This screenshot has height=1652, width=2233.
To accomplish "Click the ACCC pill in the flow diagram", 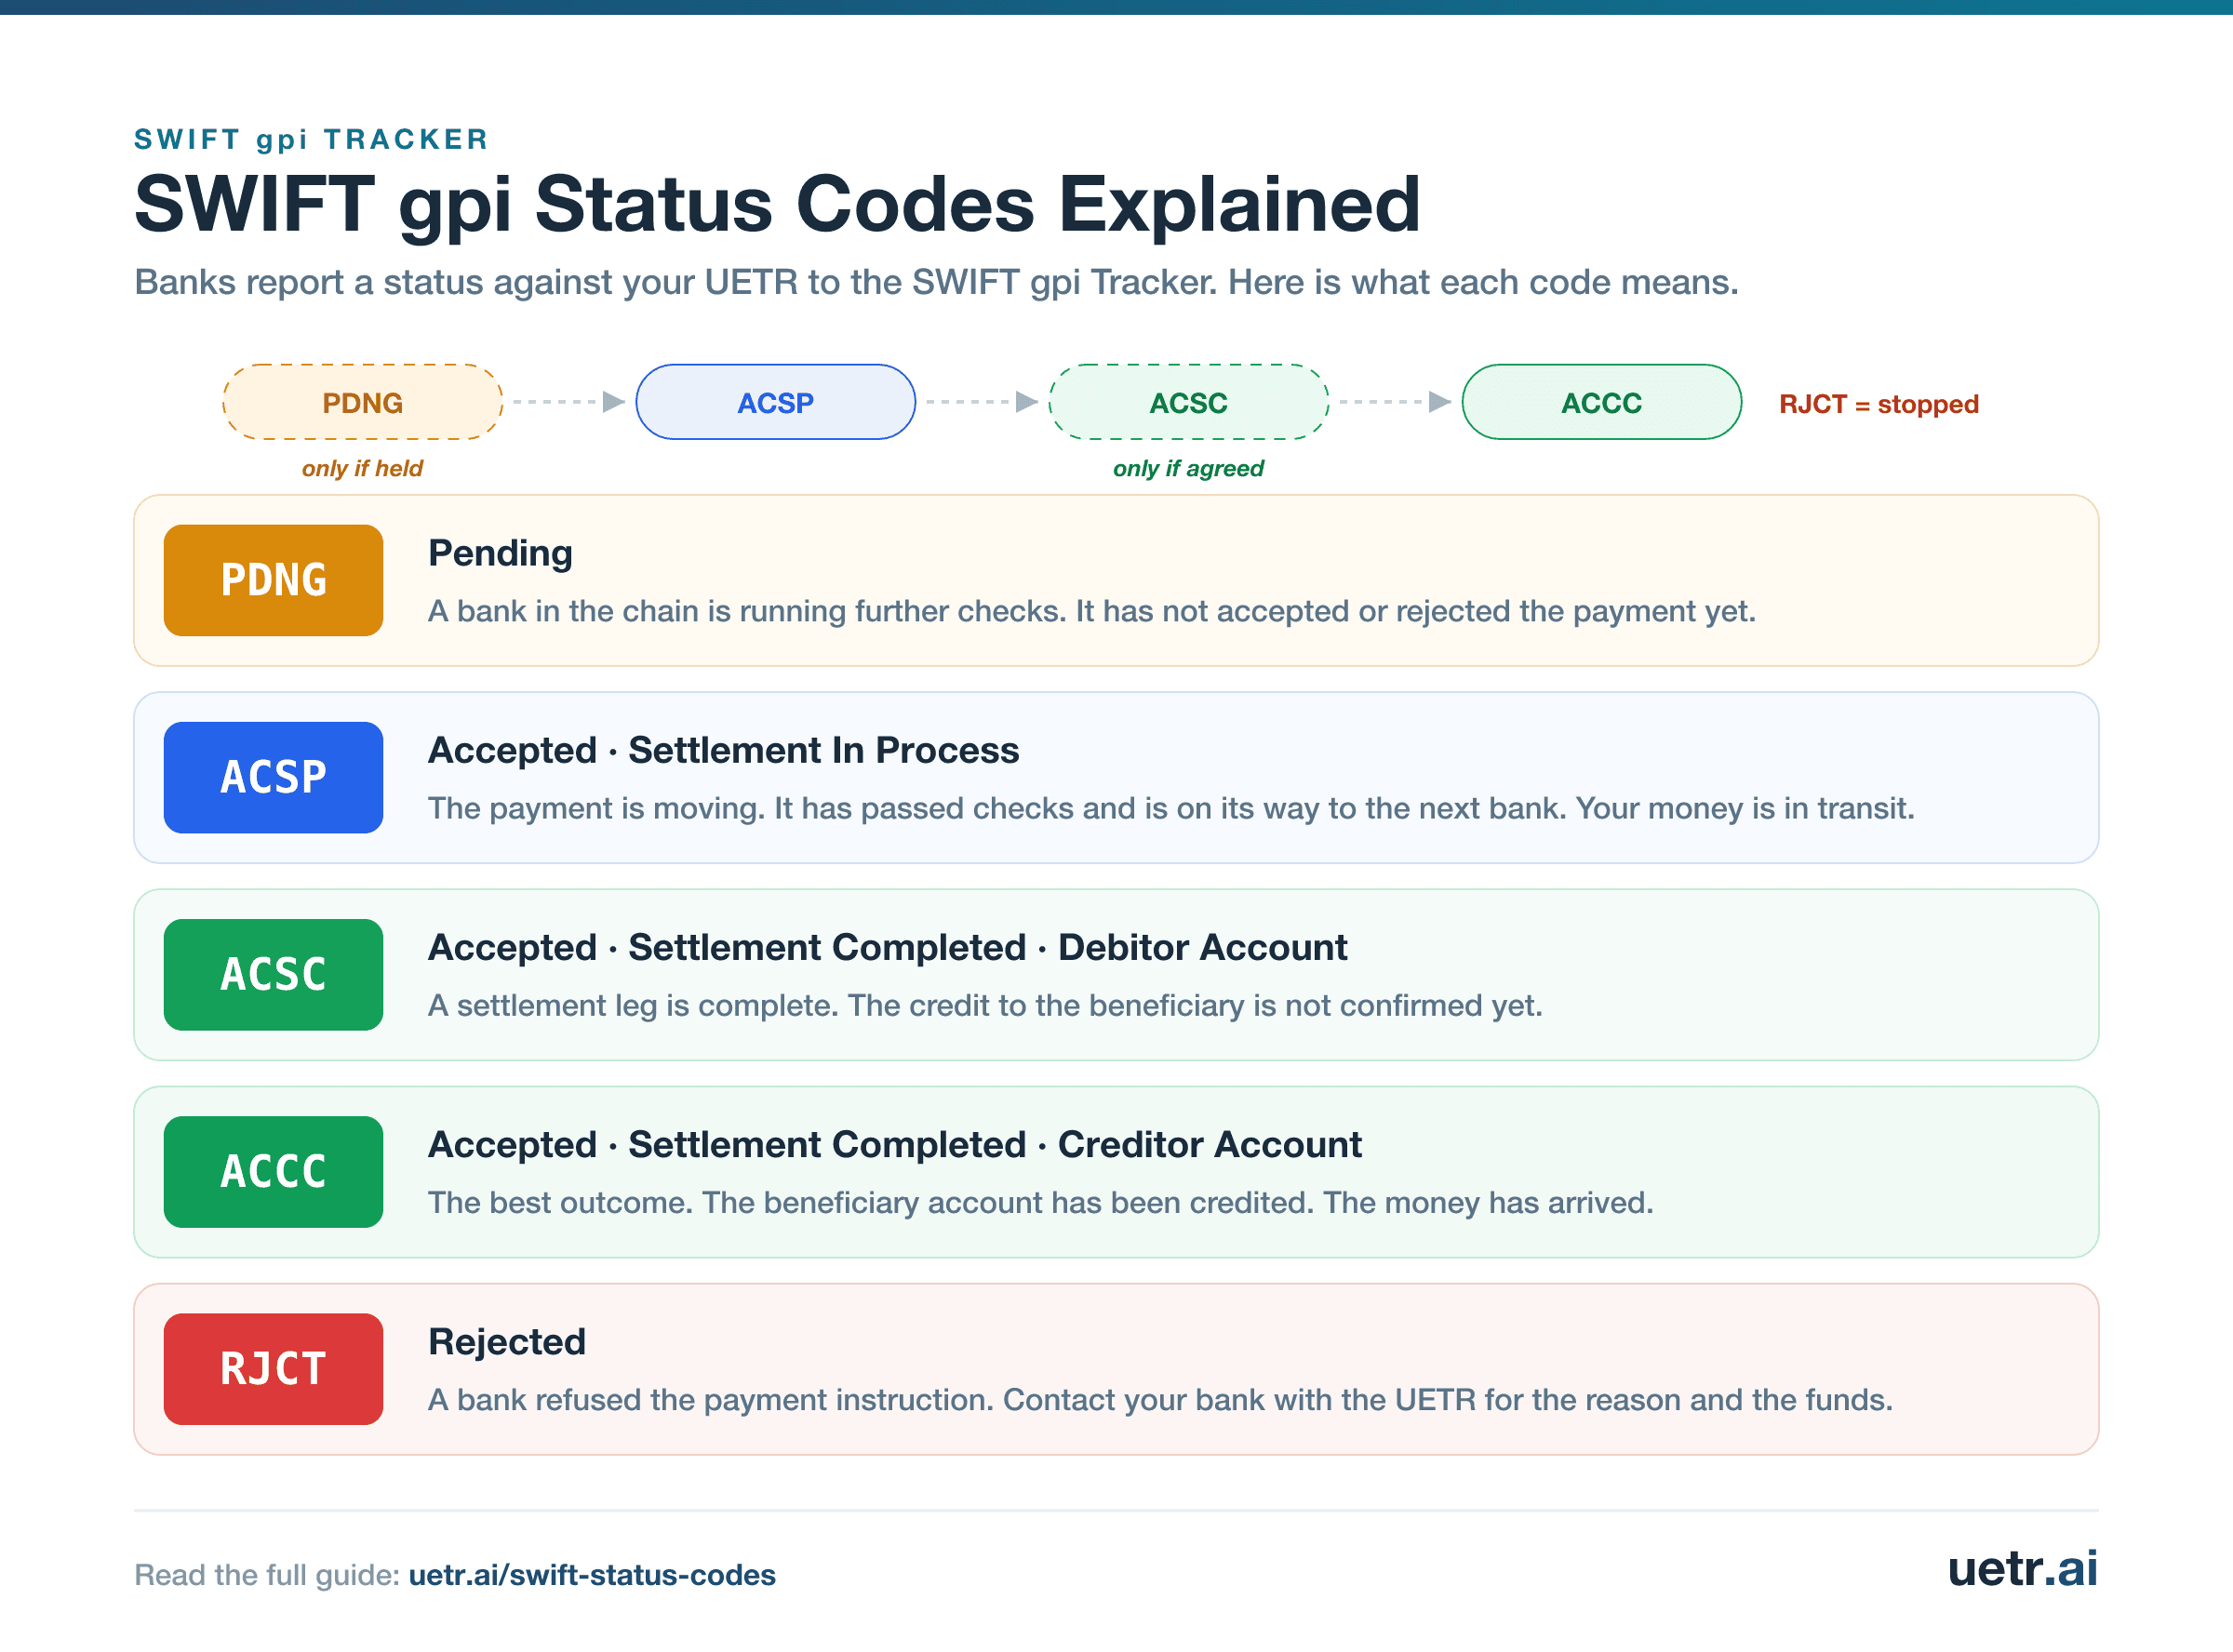I will tap(1601, 402).
